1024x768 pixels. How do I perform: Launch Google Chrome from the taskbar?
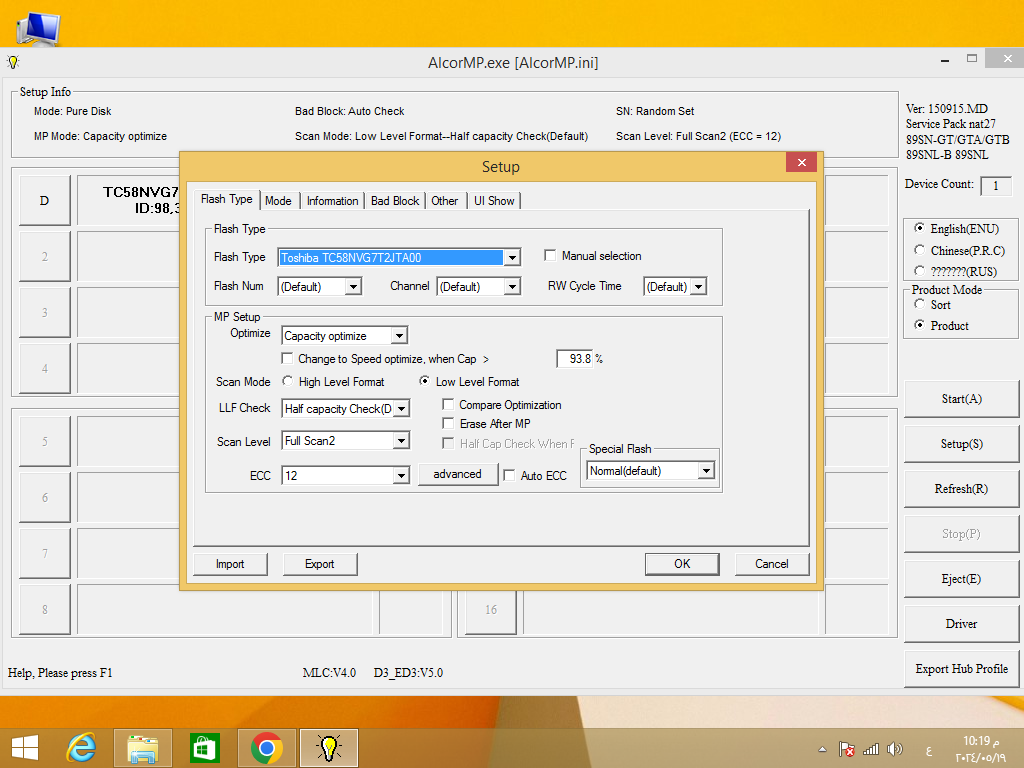(x=266, y=748)
